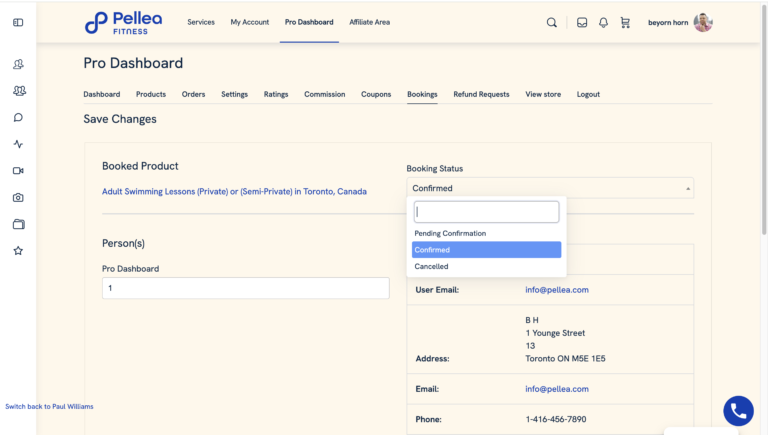Switch to the Coupons tab
This screenshot has width=768, height=435.
click(x=376, y=94)
